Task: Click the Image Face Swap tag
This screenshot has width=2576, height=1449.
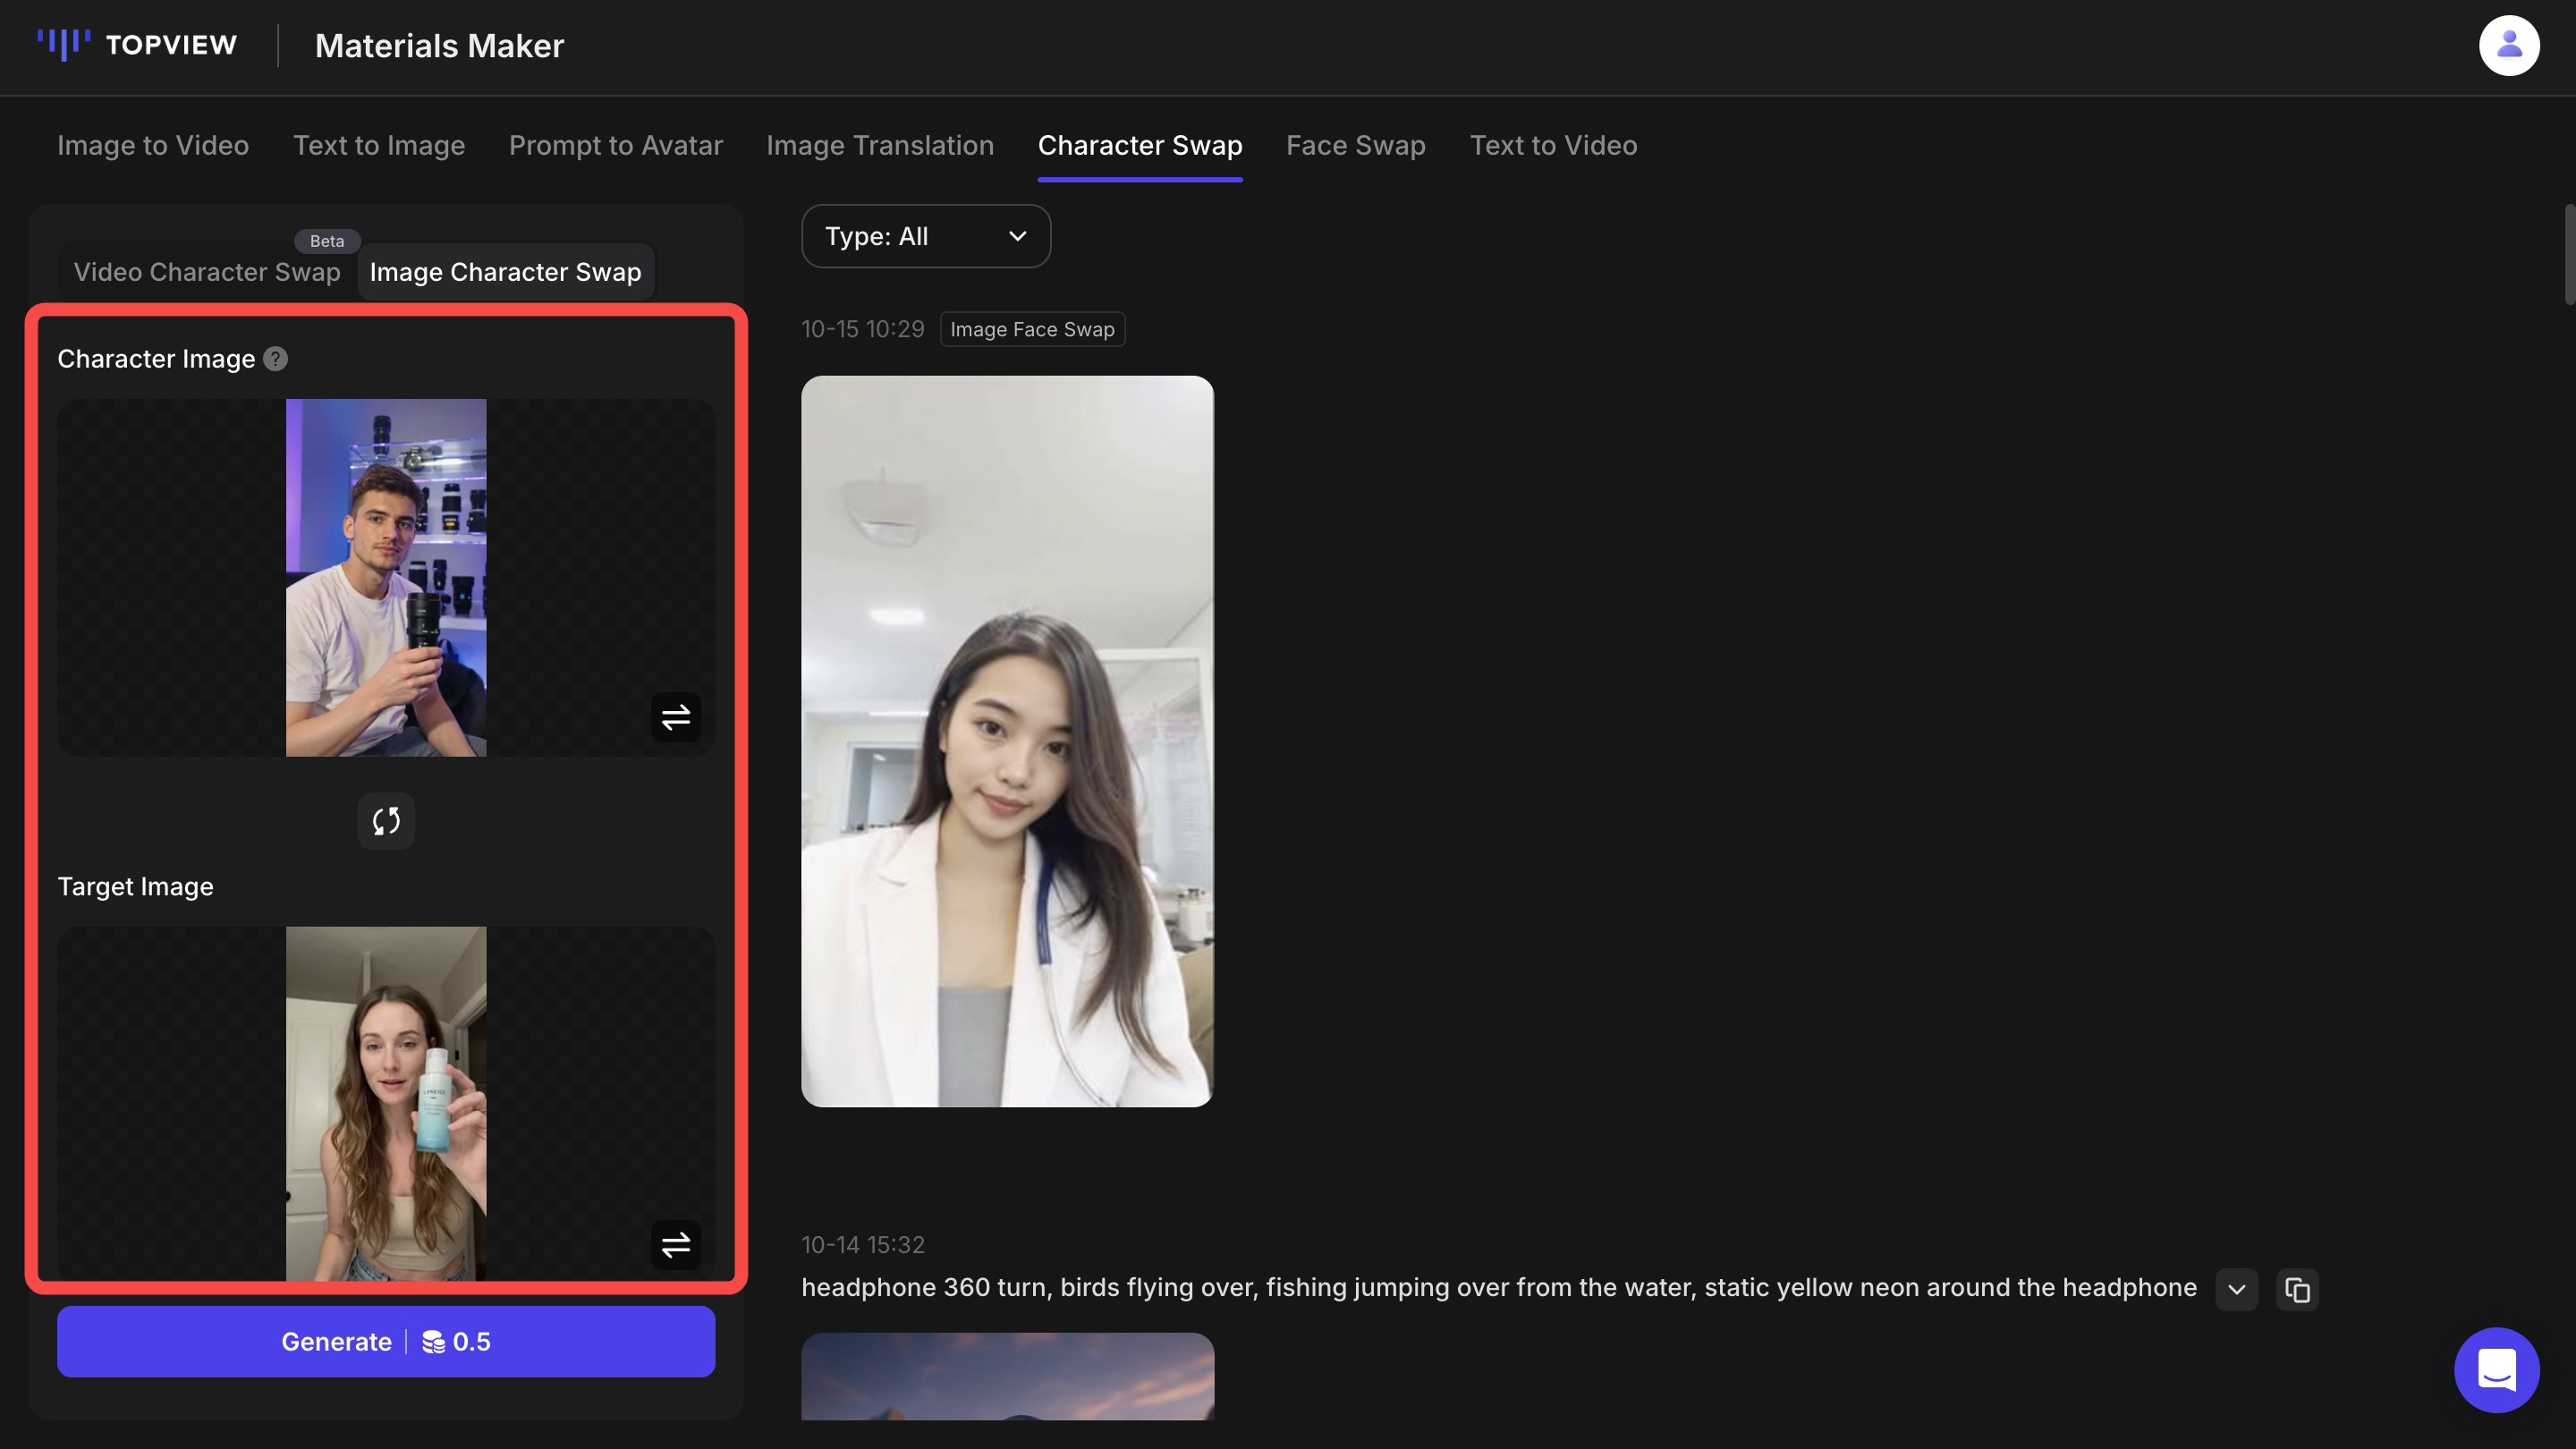Action: 1031,329
